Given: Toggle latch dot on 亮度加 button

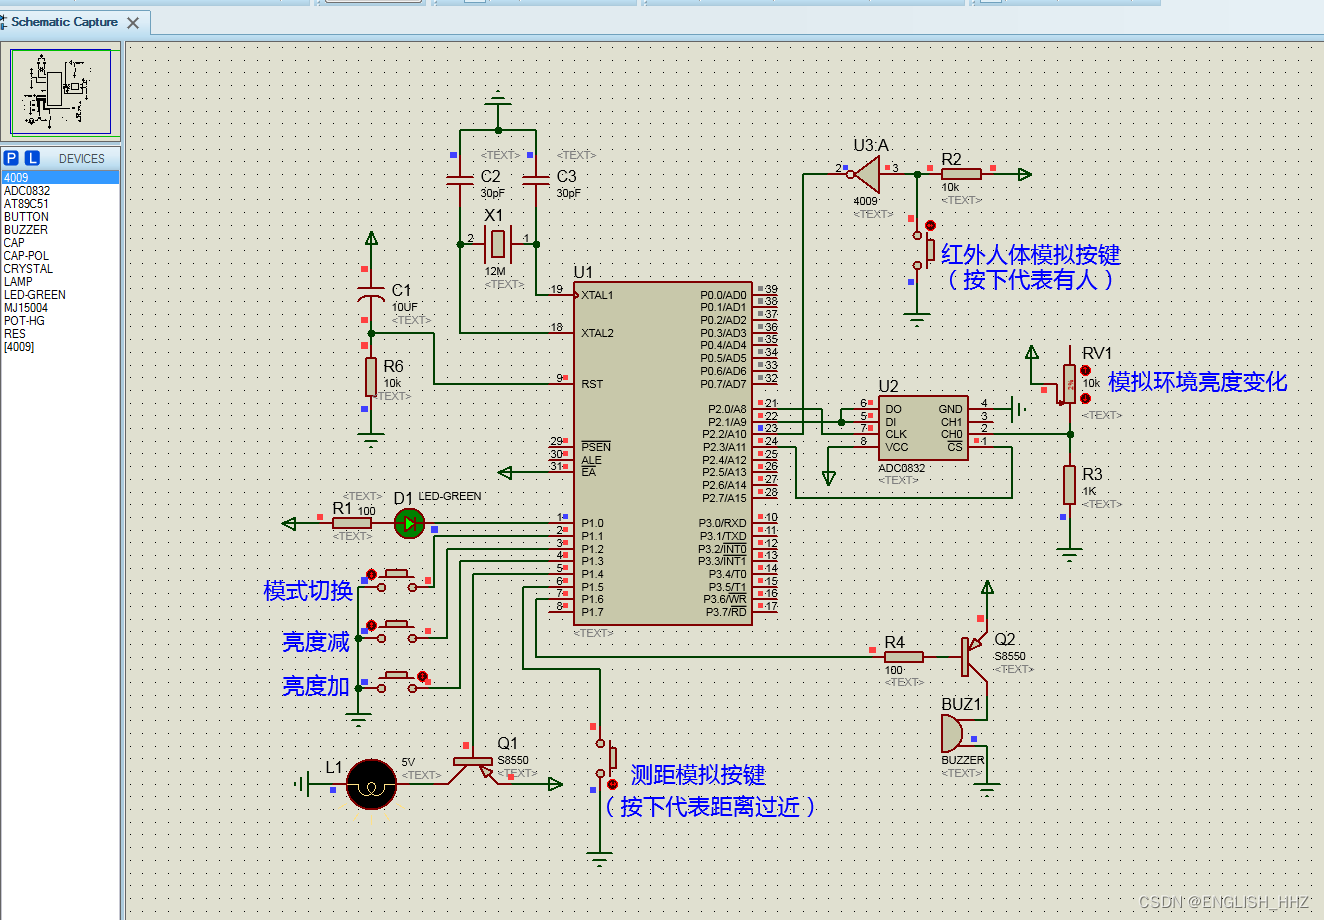Looking at the screenshot, I should coord(422,677).
